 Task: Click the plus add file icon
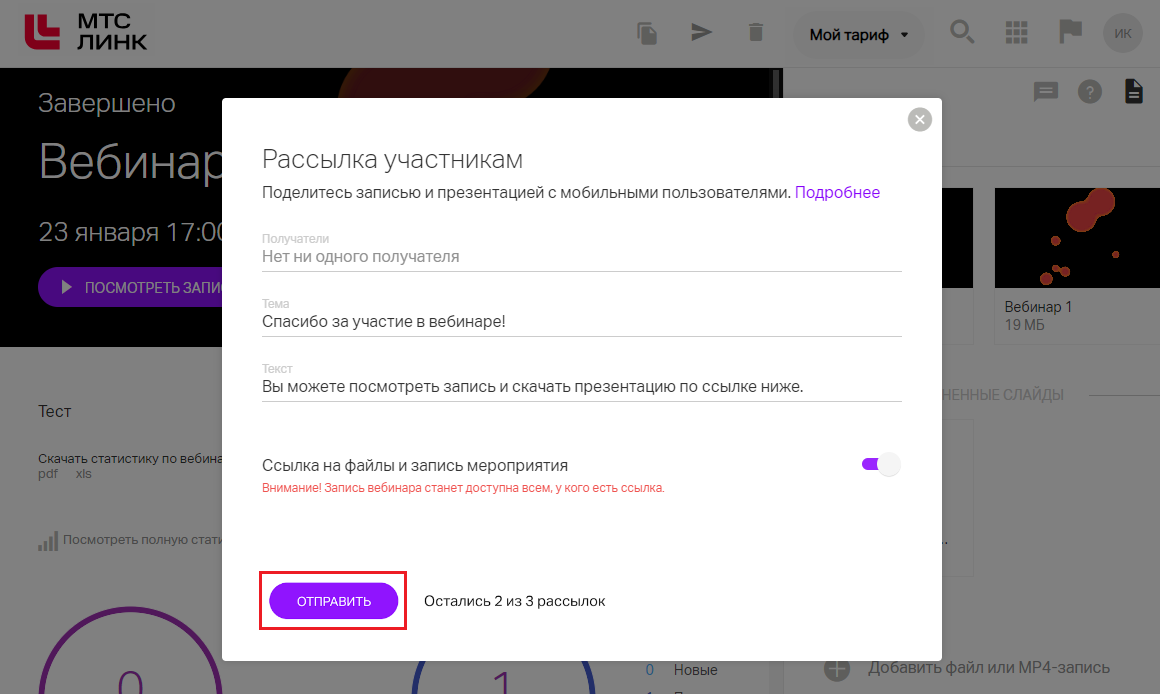point(837,669)
